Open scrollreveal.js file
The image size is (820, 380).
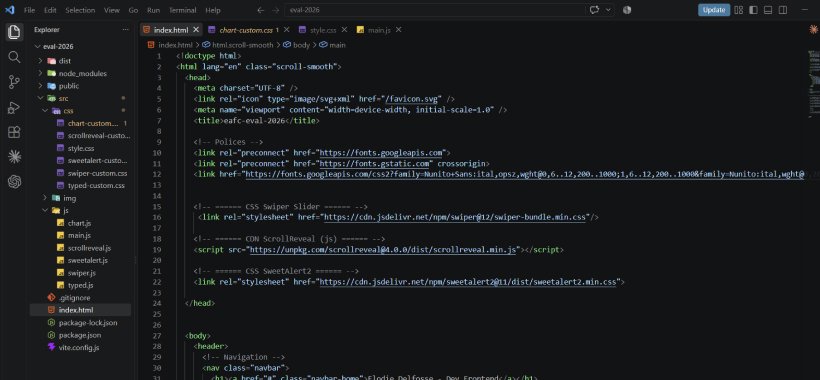pyautogui.click(x=89, y=248)
